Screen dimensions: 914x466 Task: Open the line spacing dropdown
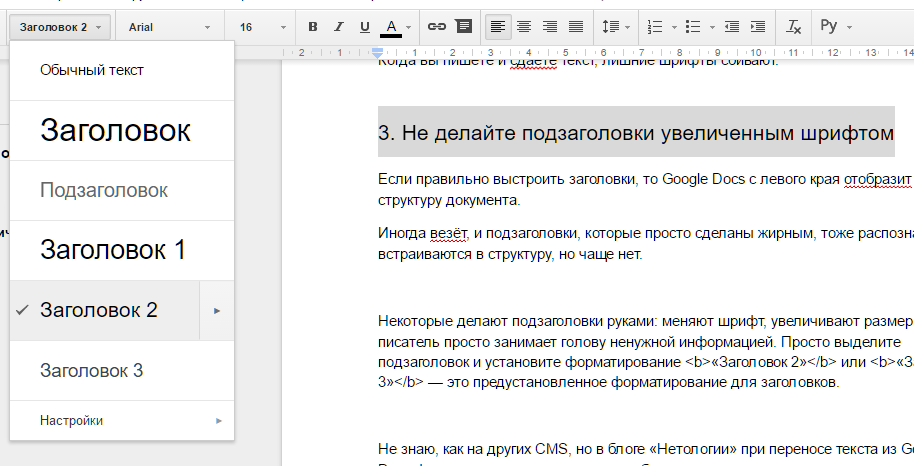[613, 26]
